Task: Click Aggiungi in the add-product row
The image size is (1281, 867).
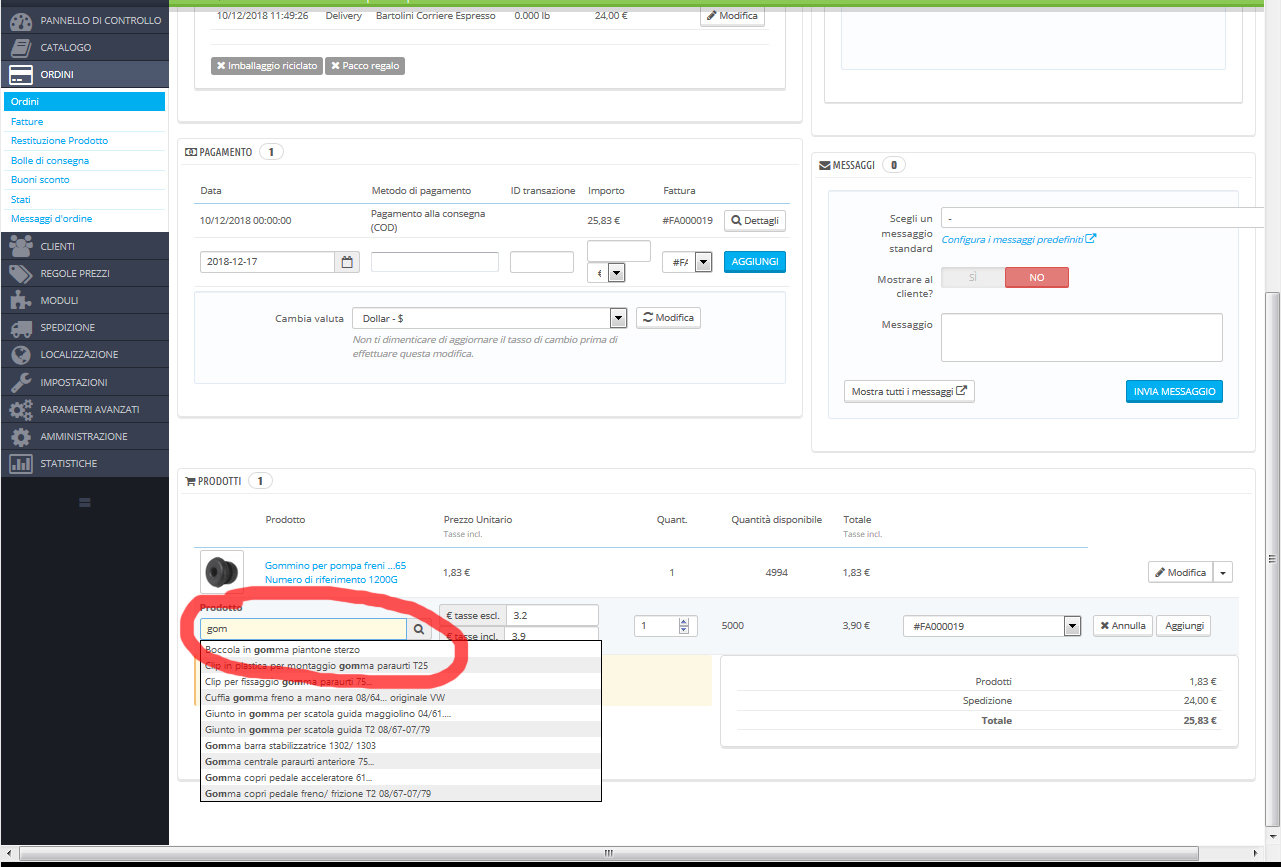Action: coord(1183,626)
